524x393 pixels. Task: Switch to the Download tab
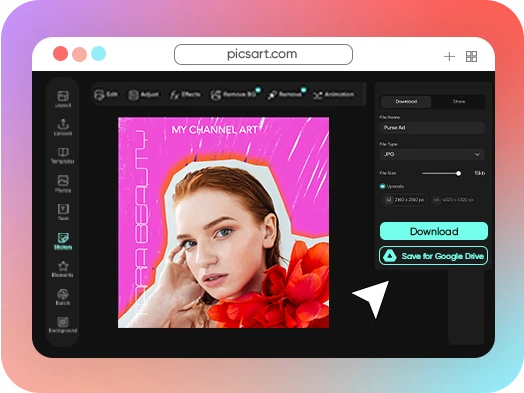(406, 102)
